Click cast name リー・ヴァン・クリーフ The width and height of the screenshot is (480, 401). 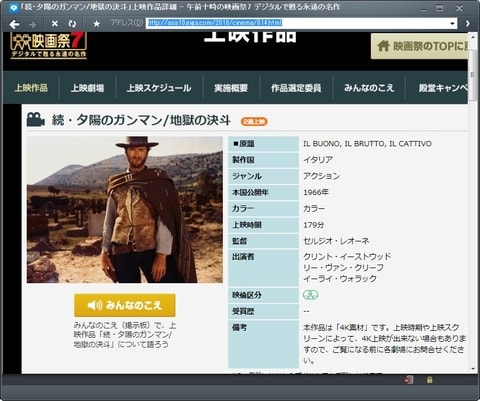343,268
